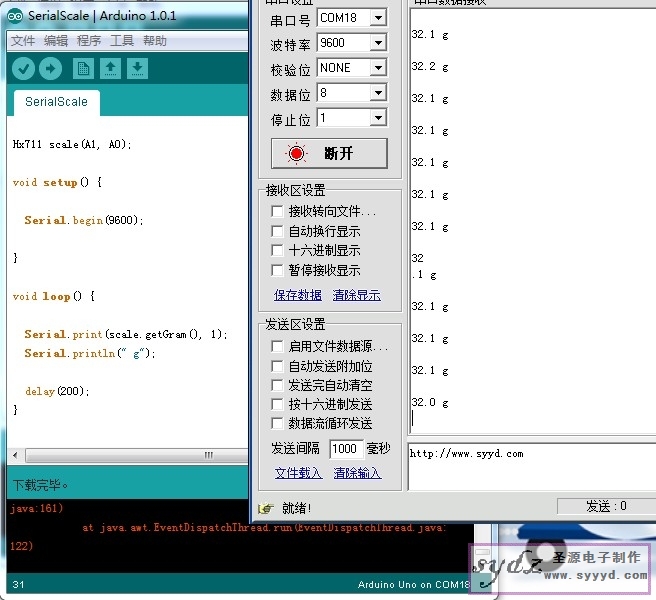This screenshot has width=656, height=600.
Task: Click the 清除显示 link
Action: point(356,295)
